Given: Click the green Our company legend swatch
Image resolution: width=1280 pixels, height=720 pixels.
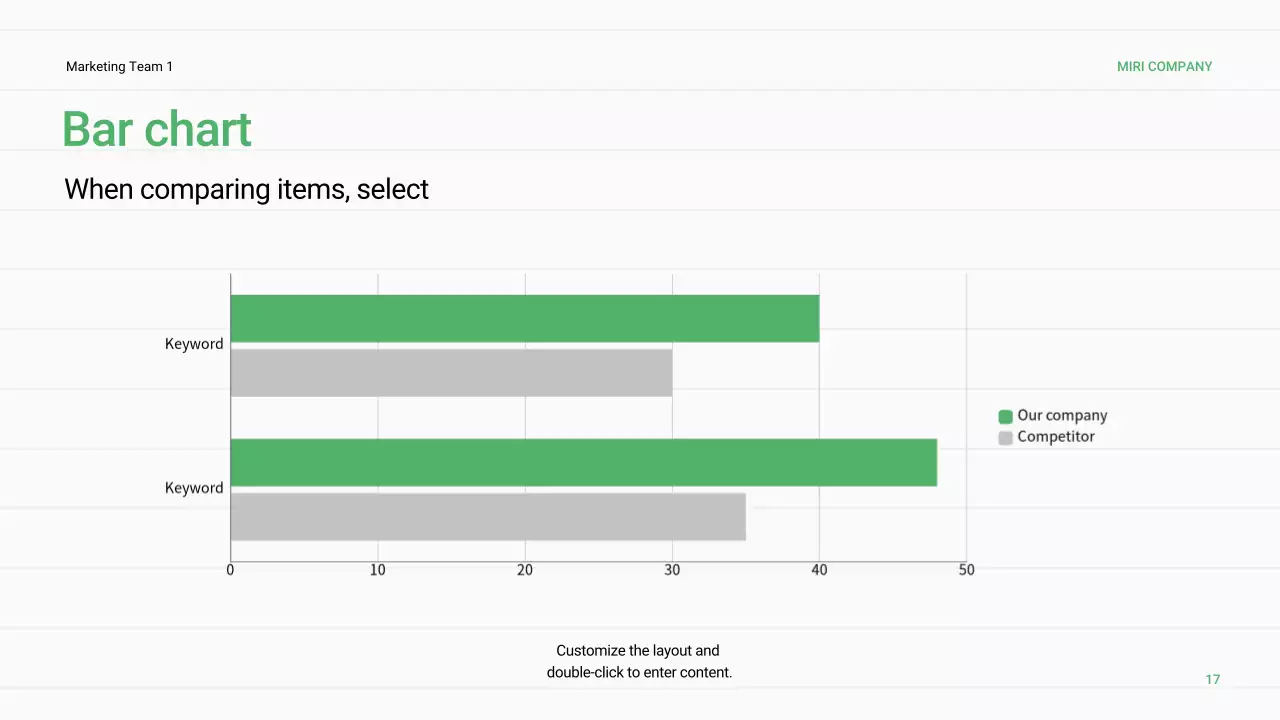Looking at the screenshot, I should point(1005,416).
